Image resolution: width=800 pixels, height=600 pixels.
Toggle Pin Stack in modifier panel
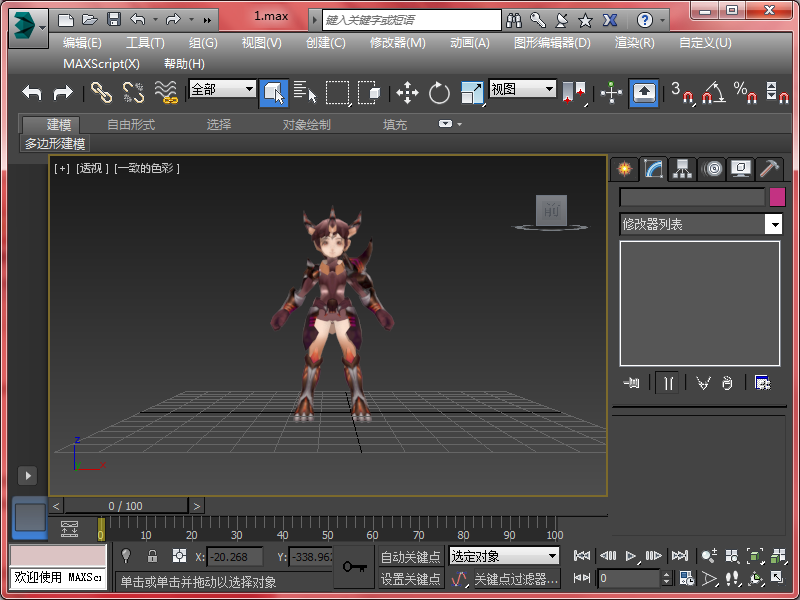tap(632, 383)
